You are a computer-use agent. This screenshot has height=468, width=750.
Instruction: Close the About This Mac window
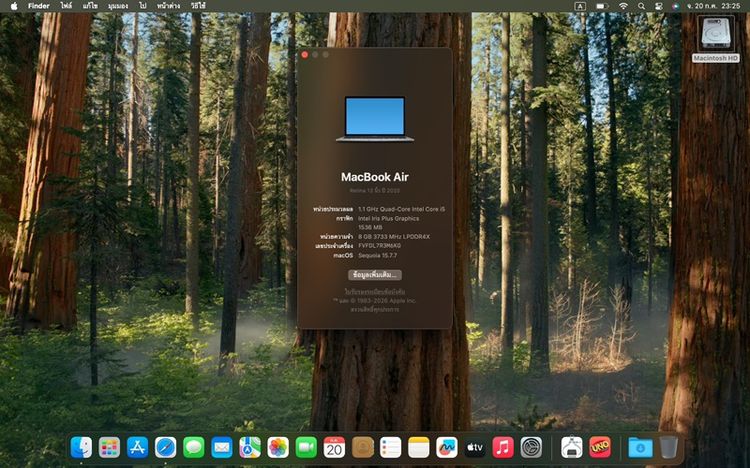coord(305,55)
